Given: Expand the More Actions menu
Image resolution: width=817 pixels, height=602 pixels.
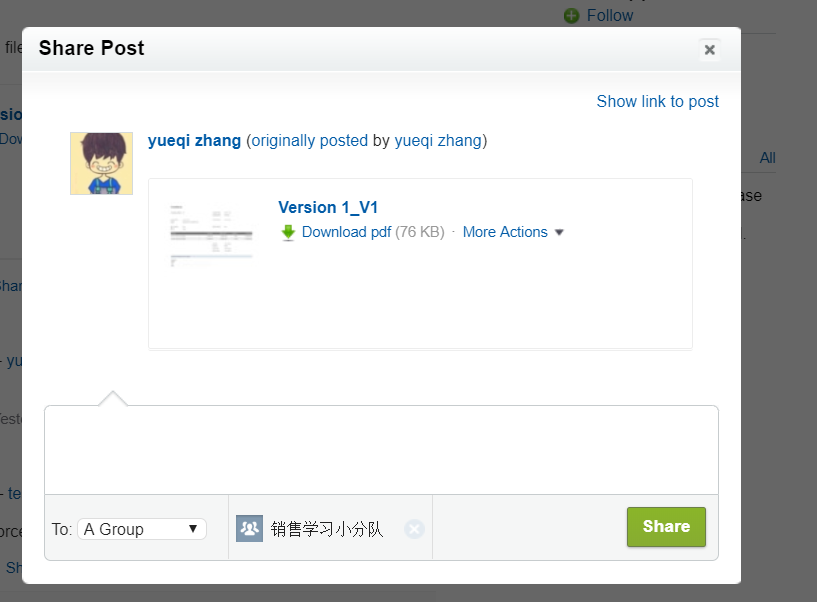Looking at the screenshot, I should 504,232.
